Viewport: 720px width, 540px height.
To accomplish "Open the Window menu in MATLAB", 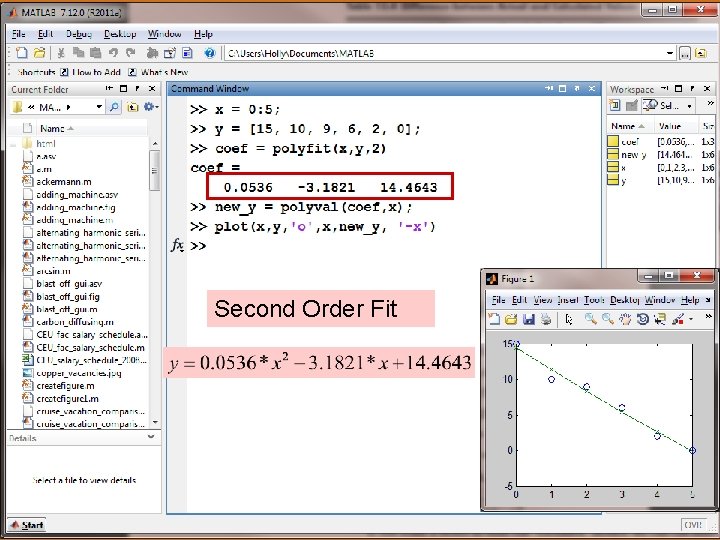I will pos(164,34).
